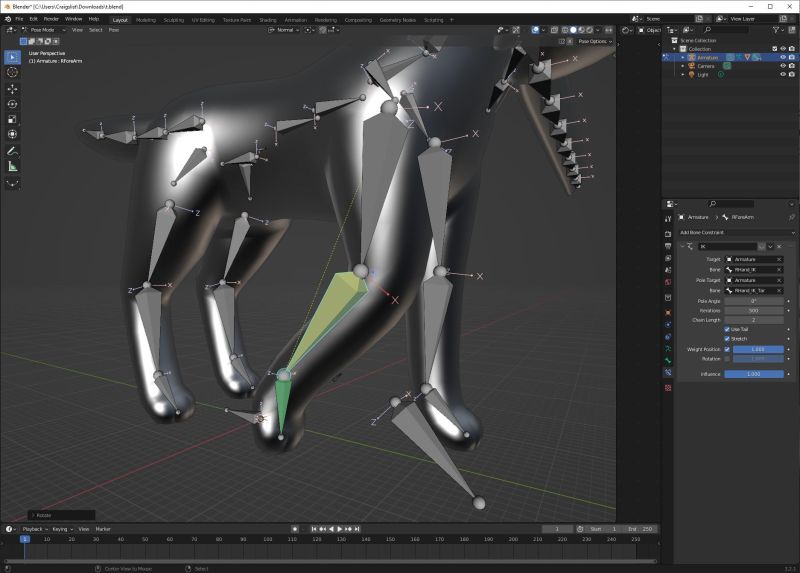Switch to the Modeling workspace tab
The height and width of the screenshot is (573, 800).
[x=145, y=20]
